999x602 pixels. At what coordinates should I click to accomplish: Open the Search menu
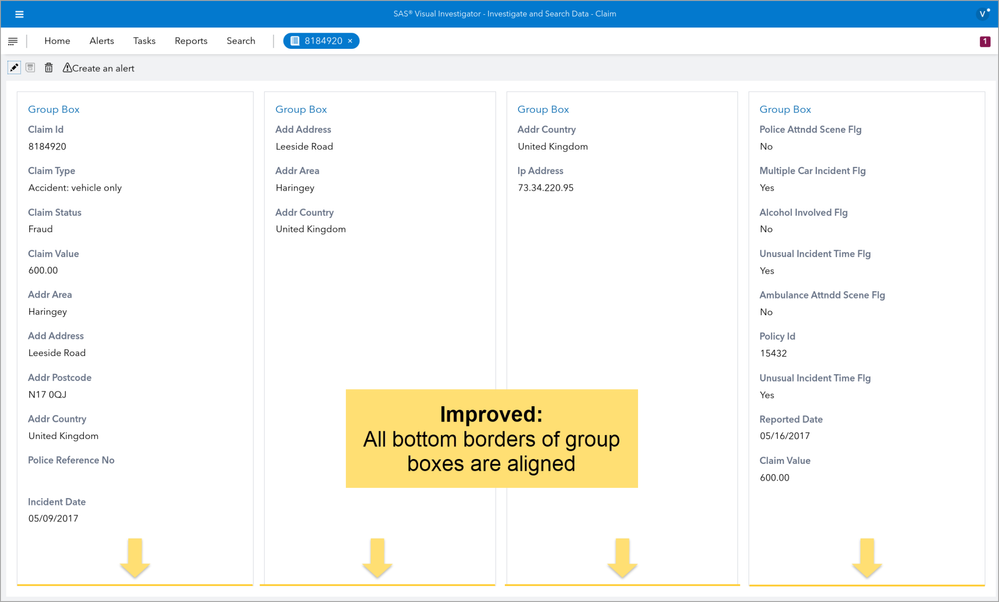click(241, 41)
